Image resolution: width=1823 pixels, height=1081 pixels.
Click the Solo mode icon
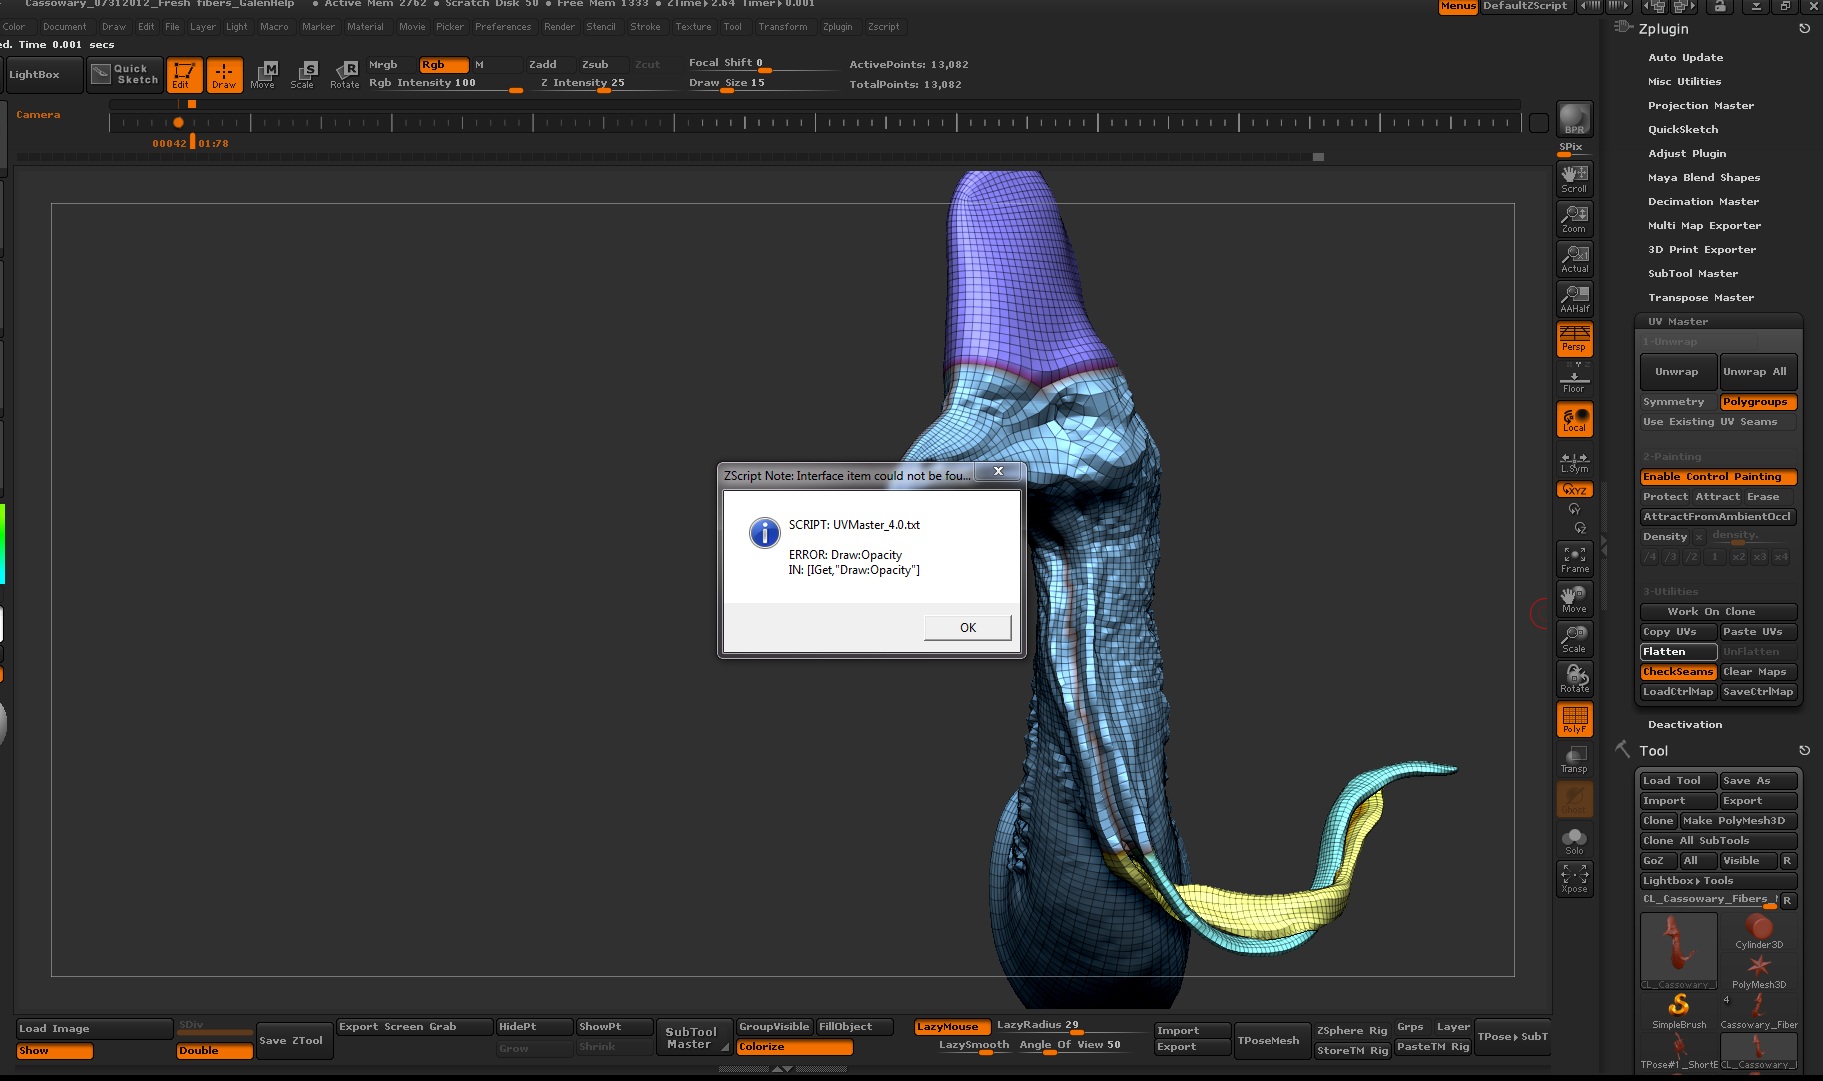pos(1574,840)
